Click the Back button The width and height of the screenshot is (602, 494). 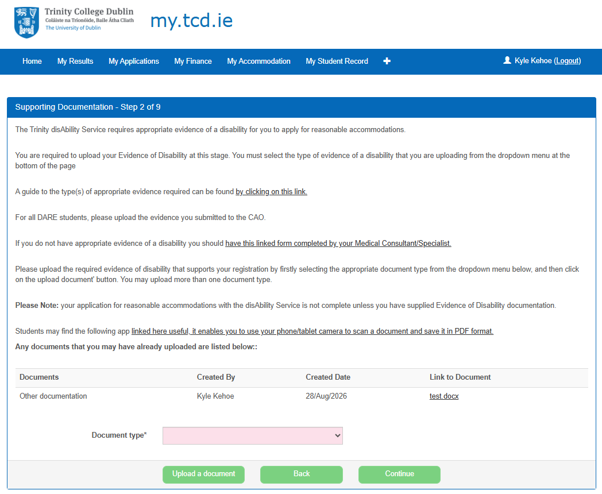(x=301, y=474)
